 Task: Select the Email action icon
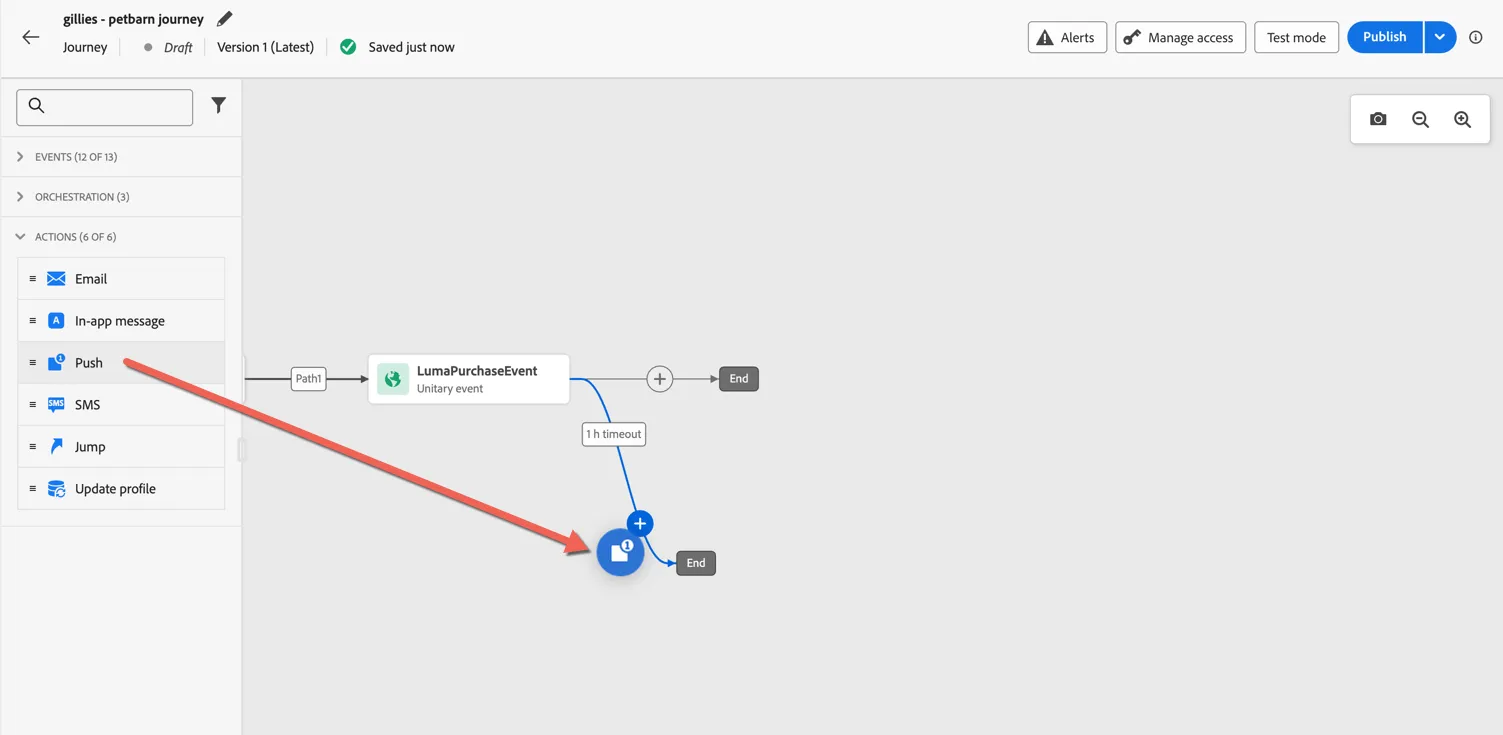point(56,279)
